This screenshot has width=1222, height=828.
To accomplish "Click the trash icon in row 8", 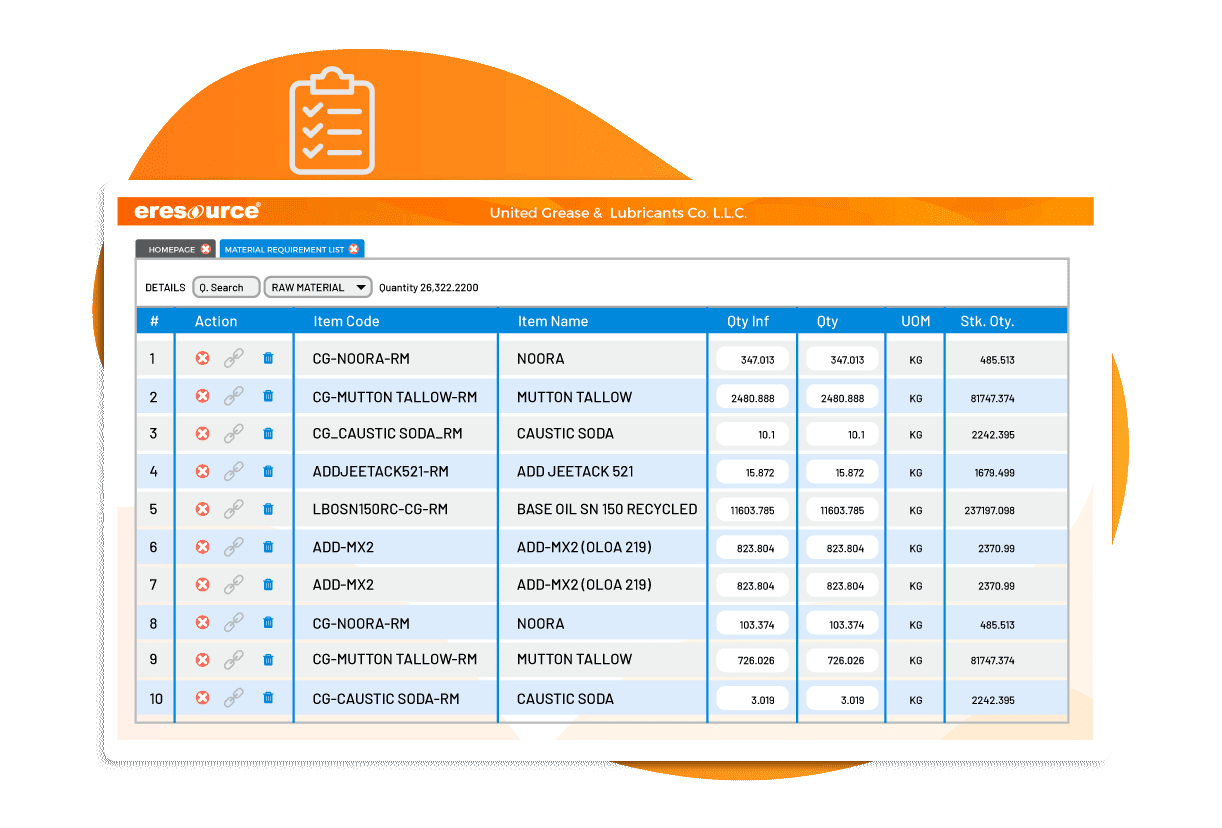I will point(268,623).
